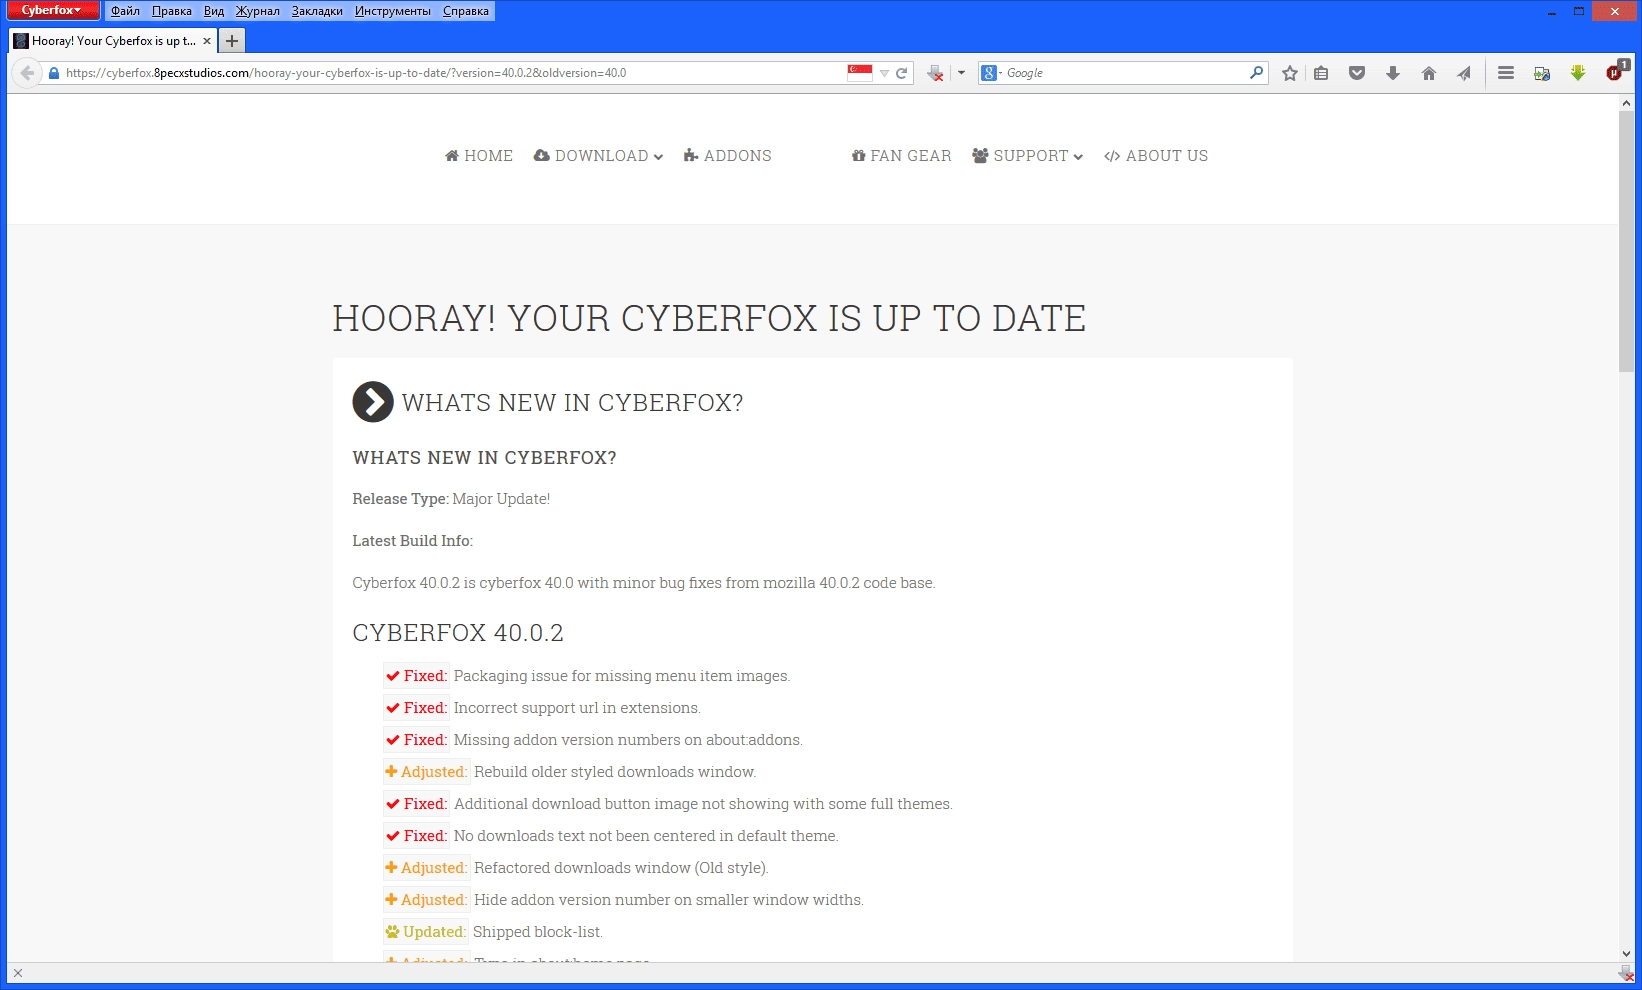Click the image transfer add-on icon

tap(1542, 73)
